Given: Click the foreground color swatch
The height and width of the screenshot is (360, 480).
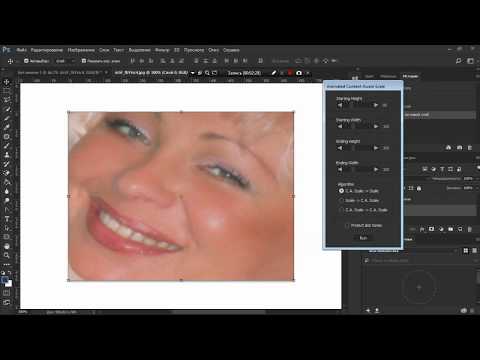Looking at the screenshot, I should tap(4, 280).
